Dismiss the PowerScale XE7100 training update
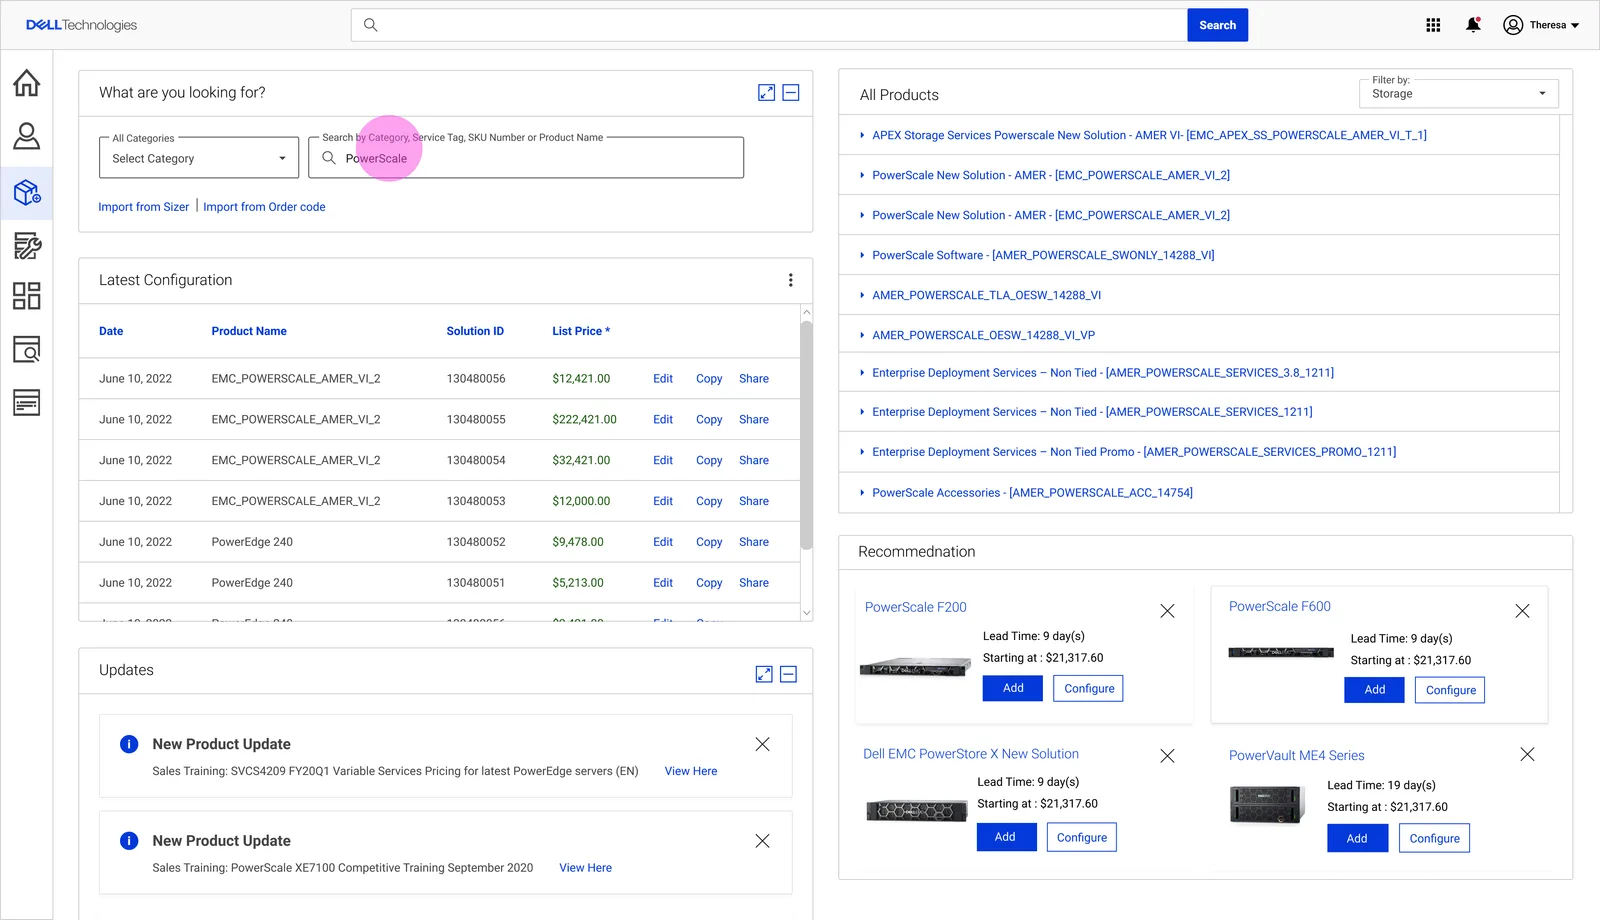The width and height of the screenshot is (1600, 920). 762,841
